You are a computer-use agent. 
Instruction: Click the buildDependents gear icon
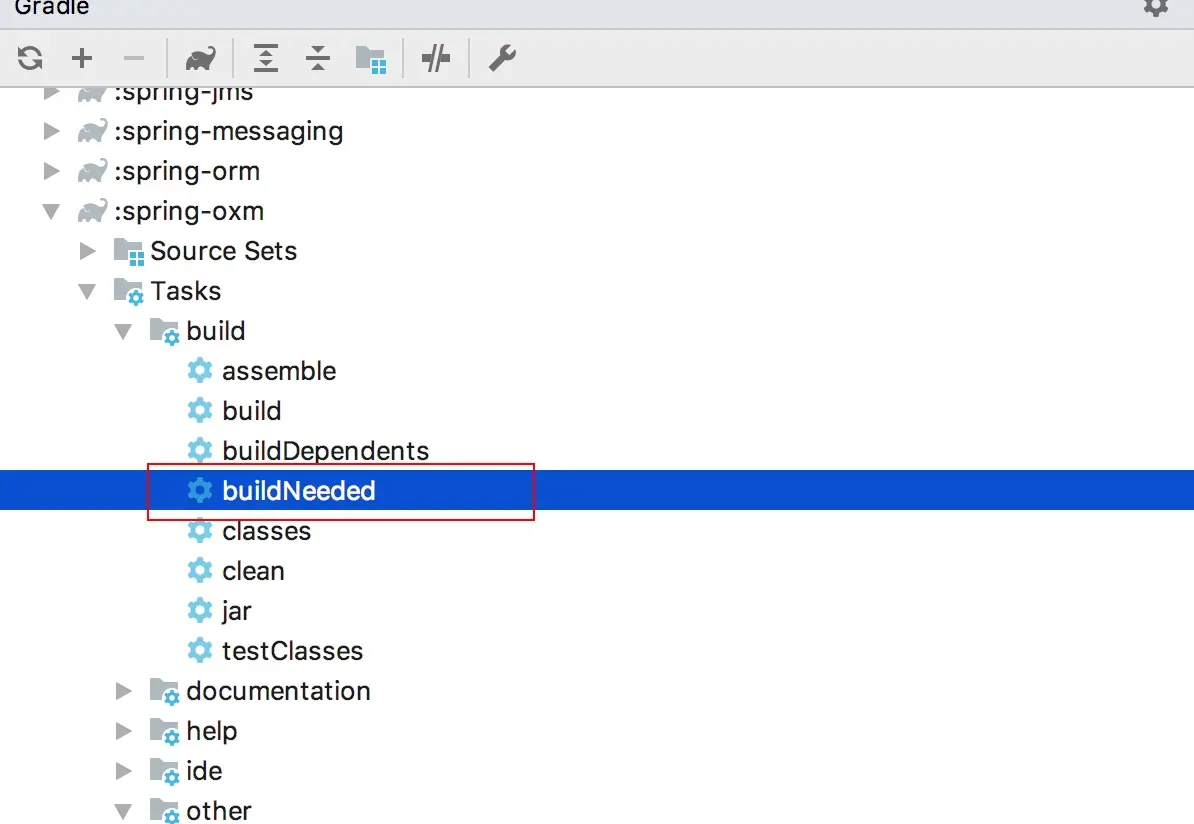pos(200,451)
